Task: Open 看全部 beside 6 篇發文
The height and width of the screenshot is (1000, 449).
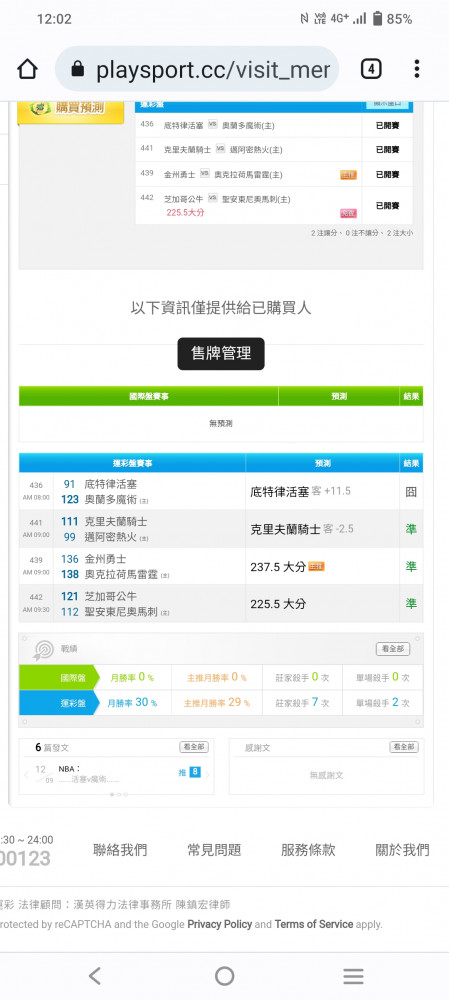Action: coord(194,747)
